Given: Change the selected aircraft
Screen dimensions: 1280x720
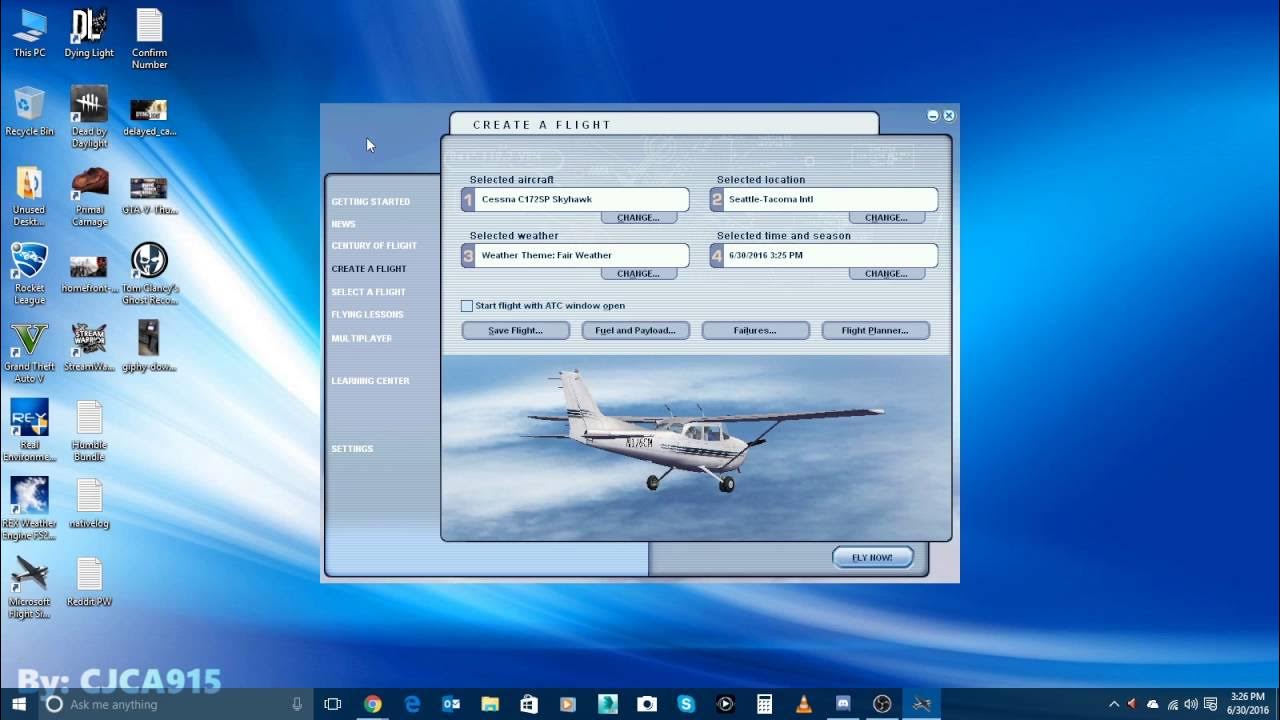Looking at the screenshot, I should coord(638,218).
